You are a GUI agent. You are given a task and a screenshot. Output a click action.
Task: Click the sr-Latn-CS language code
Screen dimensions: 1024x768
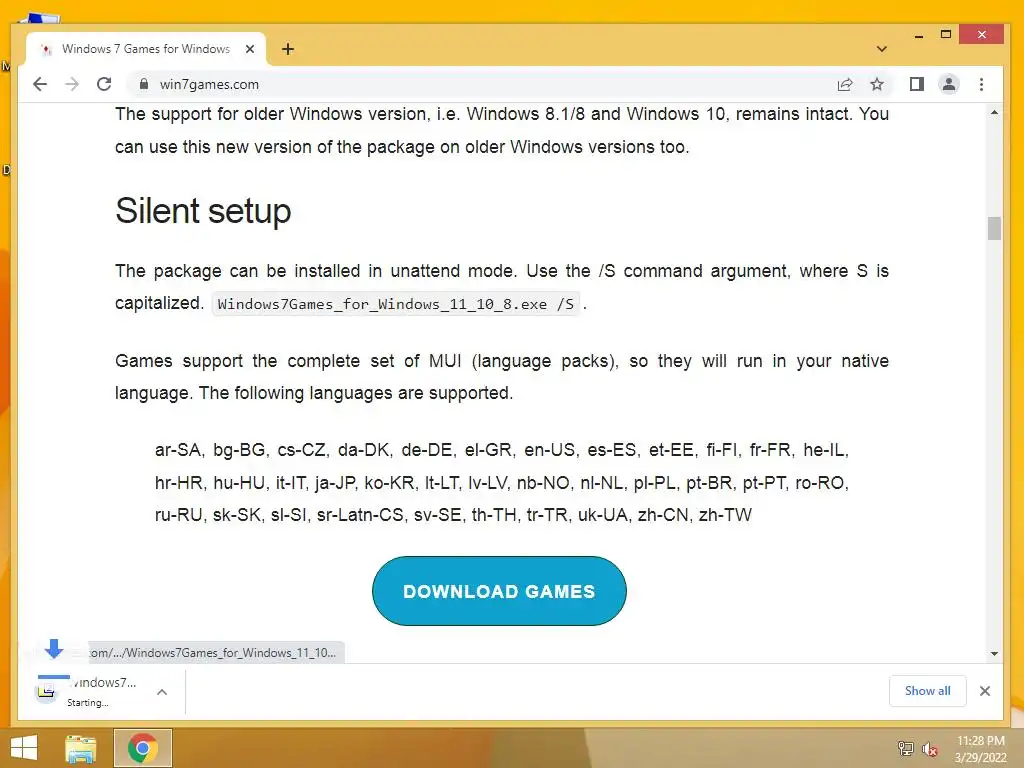360,515
